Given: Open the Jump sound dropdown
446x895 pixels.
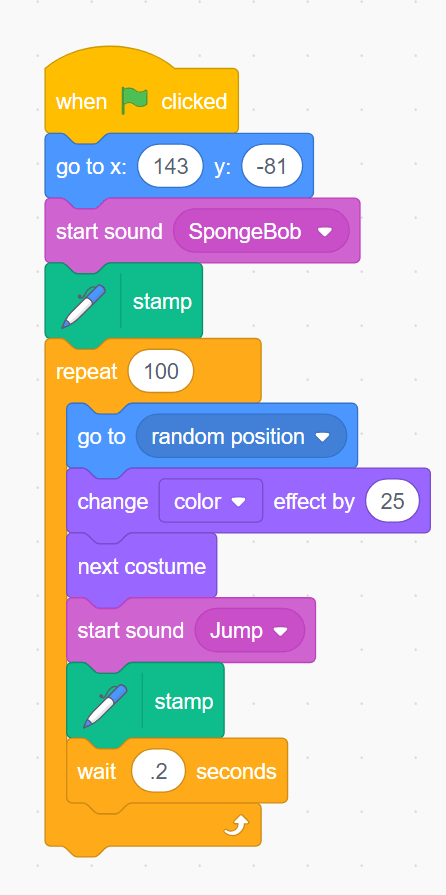Looking at the screenshot, I should coord(250,631).
